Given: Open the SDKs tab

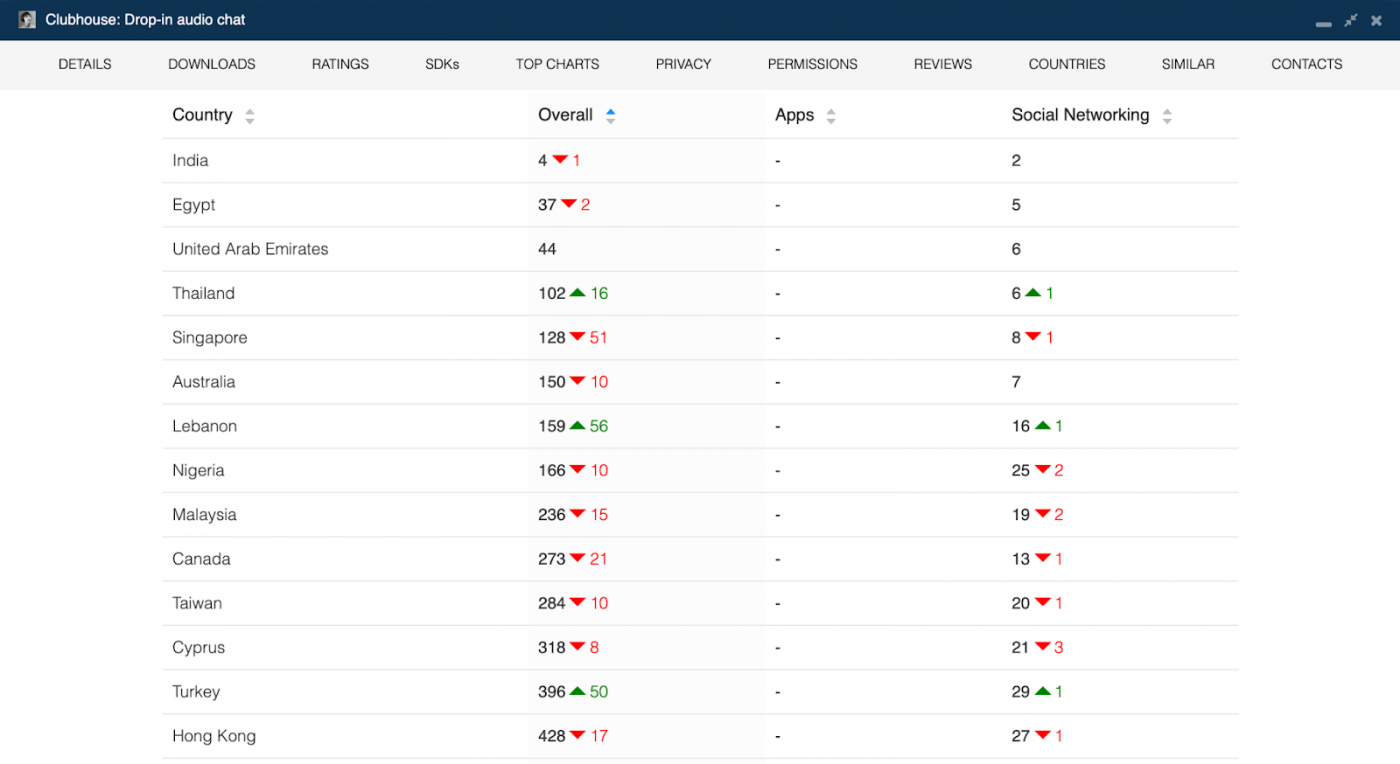Looking at the screenshot, I should tap(442, 64).
